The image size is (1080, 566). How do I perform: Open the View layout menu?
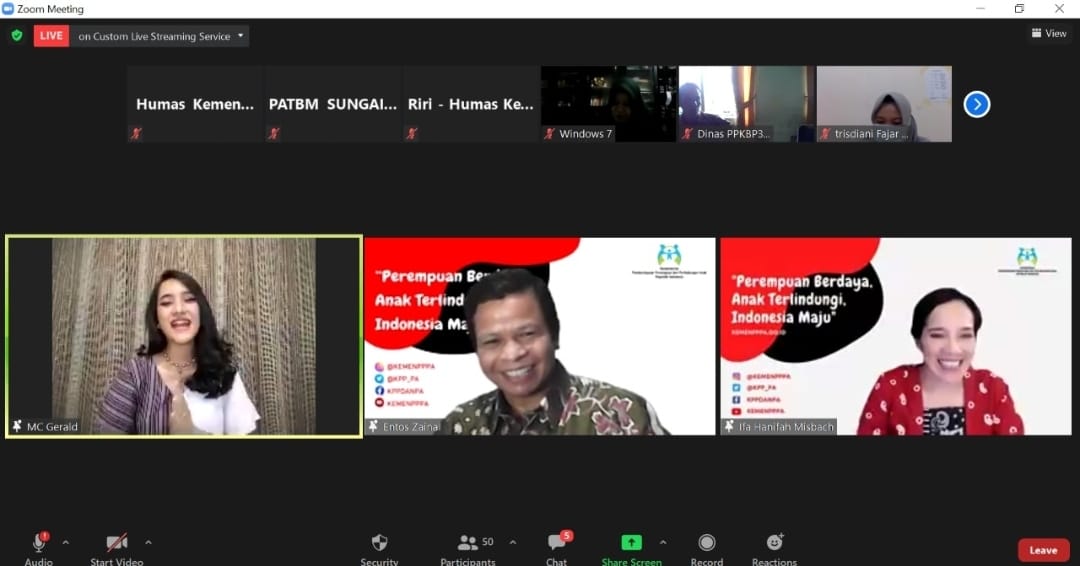[x=1049, y=33]
